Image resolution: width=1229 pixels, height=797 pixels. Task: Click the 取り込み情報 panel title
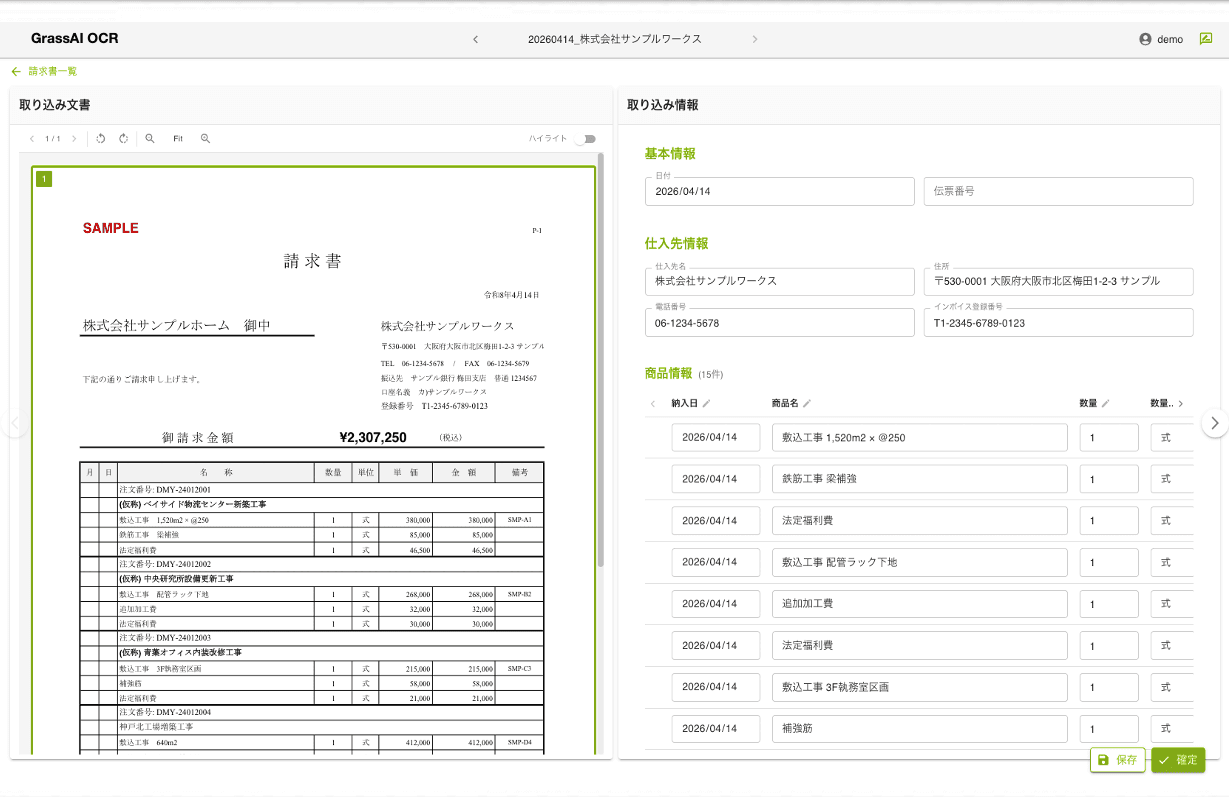point(663,104)
